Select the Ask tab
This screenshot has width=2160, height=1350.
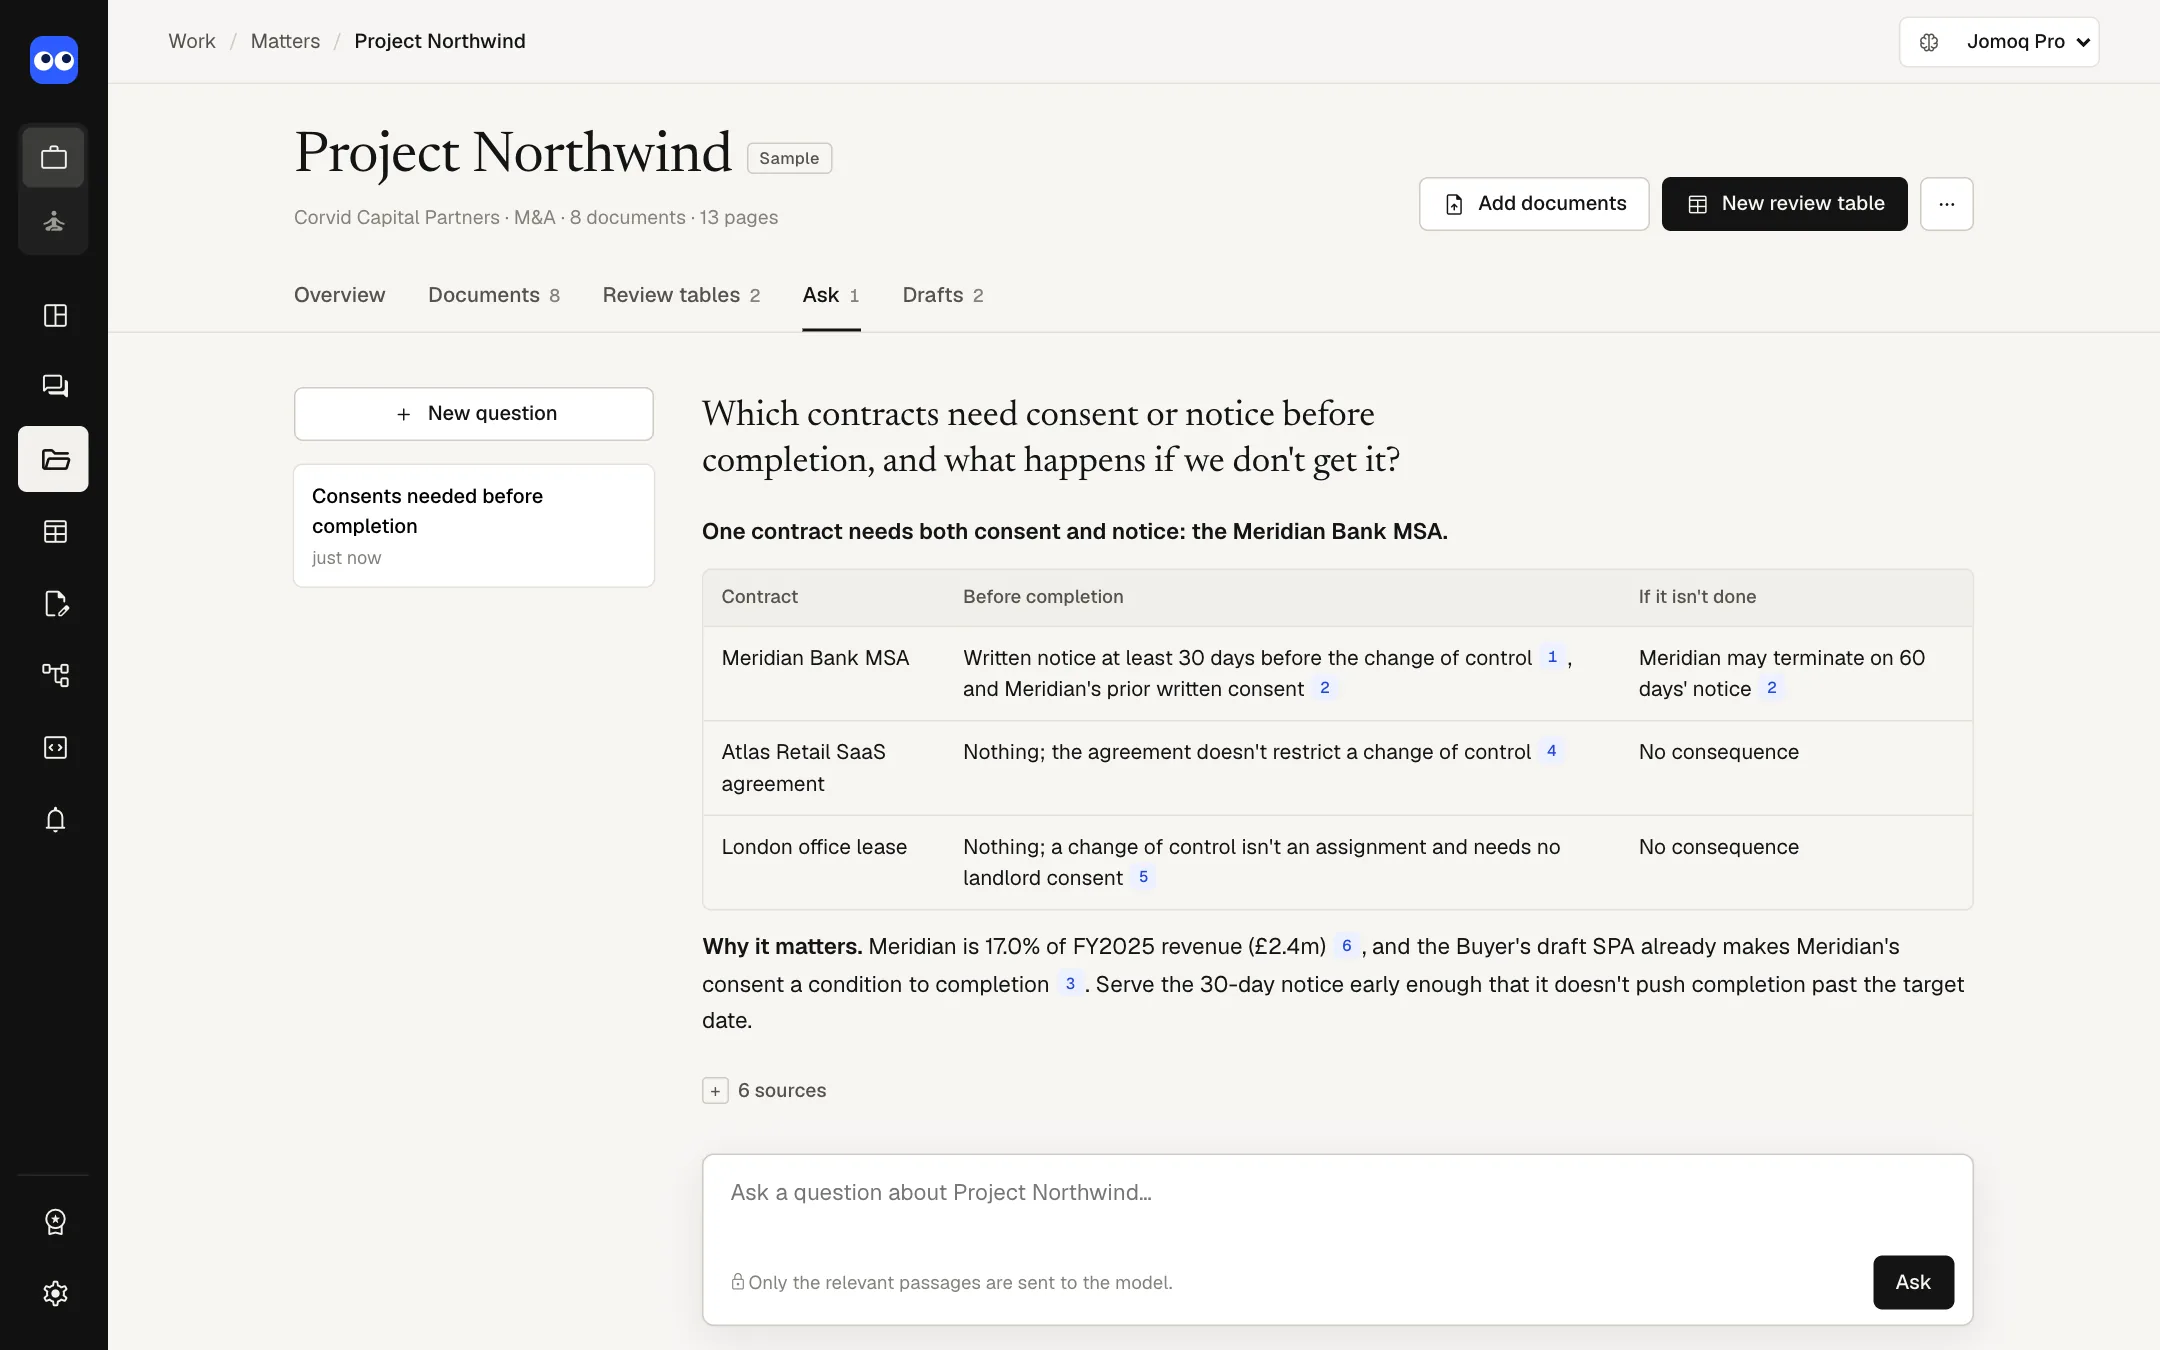(x=831, y=295)
